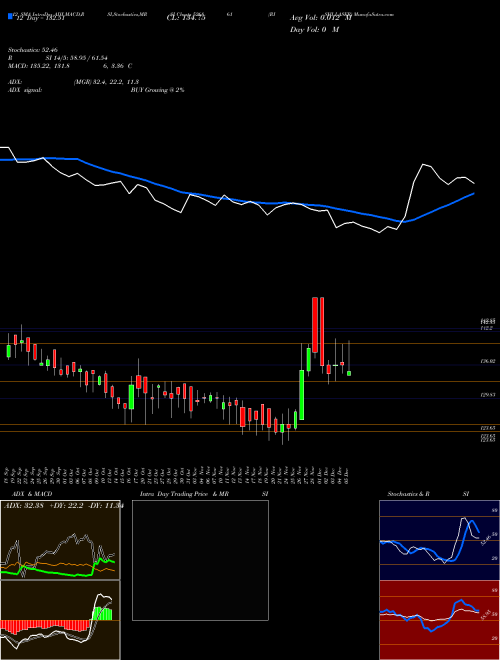Select the 'Stochastics: 52.46' value
Viewport: 500px width, 660px height.
32,50
